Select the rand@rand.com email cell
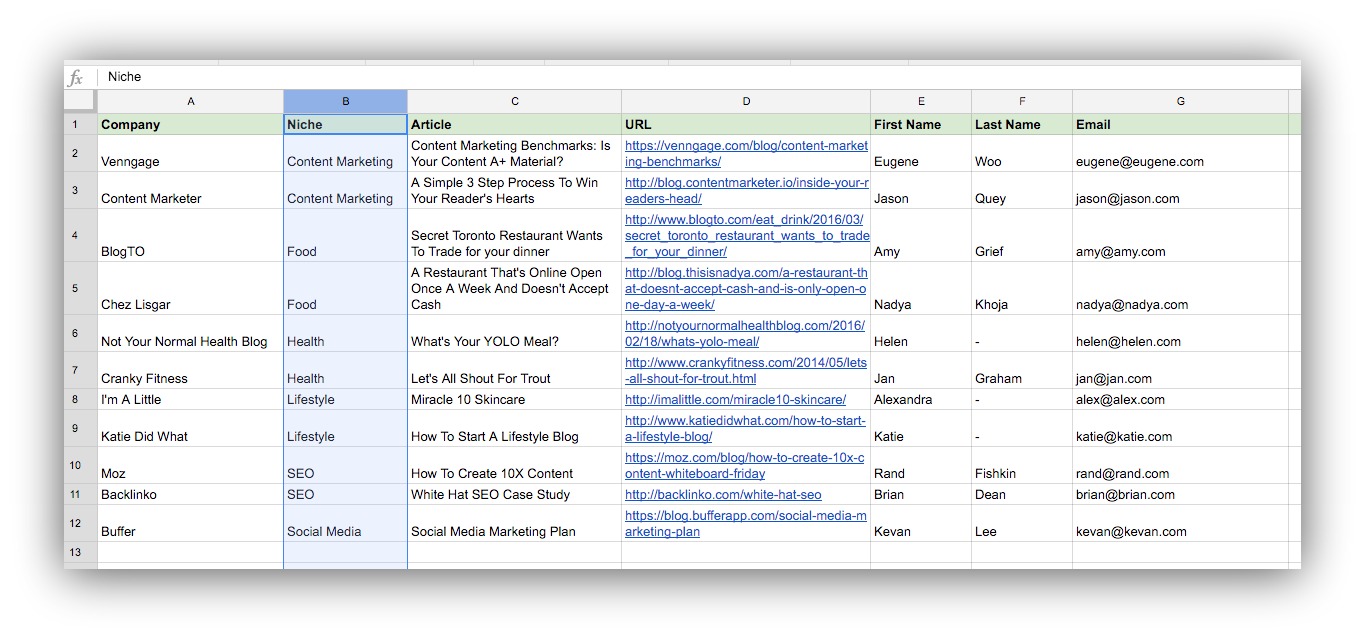 tap(1181, 466)
